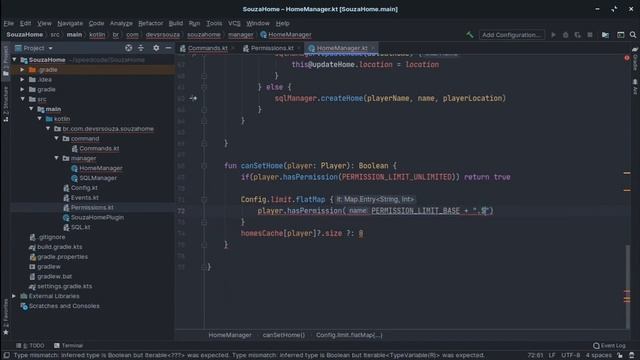
Task: Click the Locate in project target icon
Action: coord(129,48)
